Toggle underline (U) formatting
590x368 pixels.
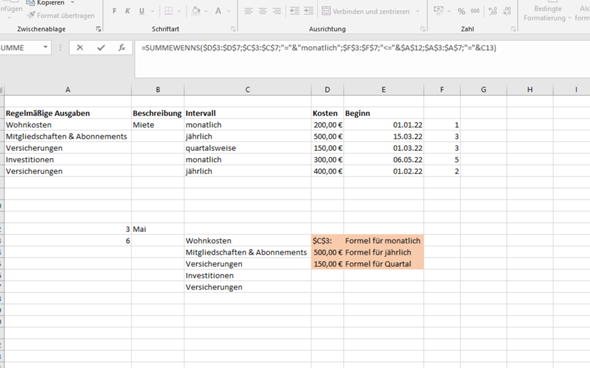tap(141, 11)
